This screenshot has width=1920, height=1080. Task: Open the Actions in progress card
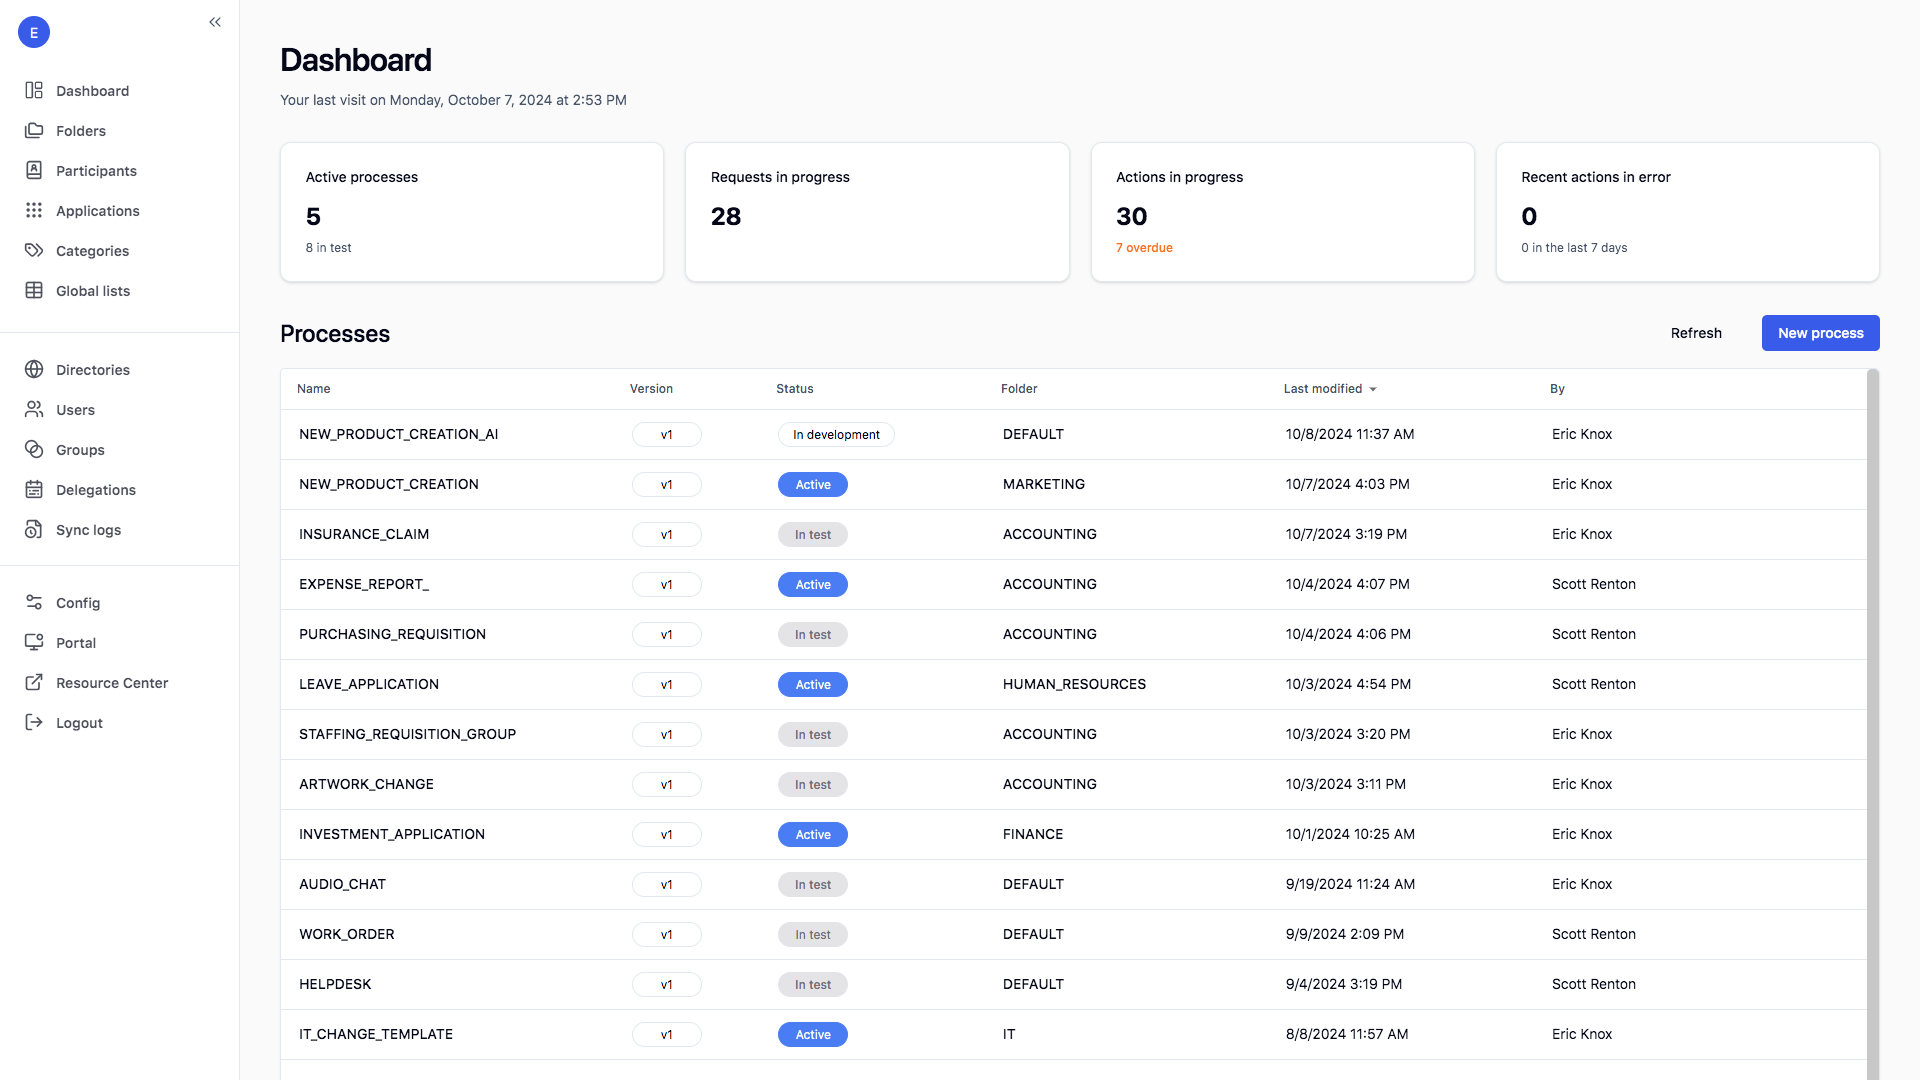pyautogui.click(x=1282, y=212)
